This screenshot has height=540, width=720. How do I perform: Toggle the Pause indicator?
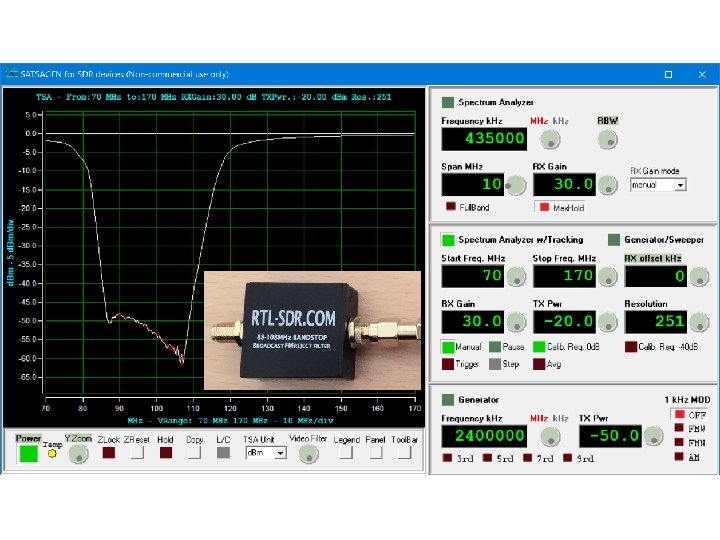click(495, 347)
